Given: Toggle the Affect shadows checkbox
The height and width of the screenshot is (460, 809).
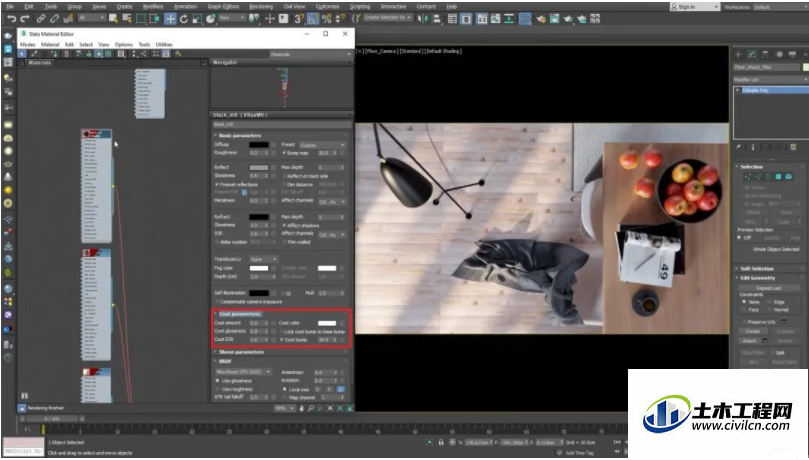Looking at the screenshot, I should (x=284, y=225).
